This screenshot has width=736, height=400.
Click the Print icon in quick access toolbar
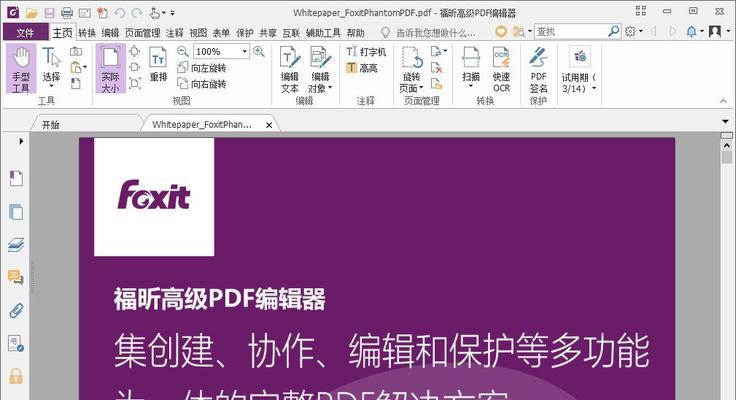[x=67, y=13]
